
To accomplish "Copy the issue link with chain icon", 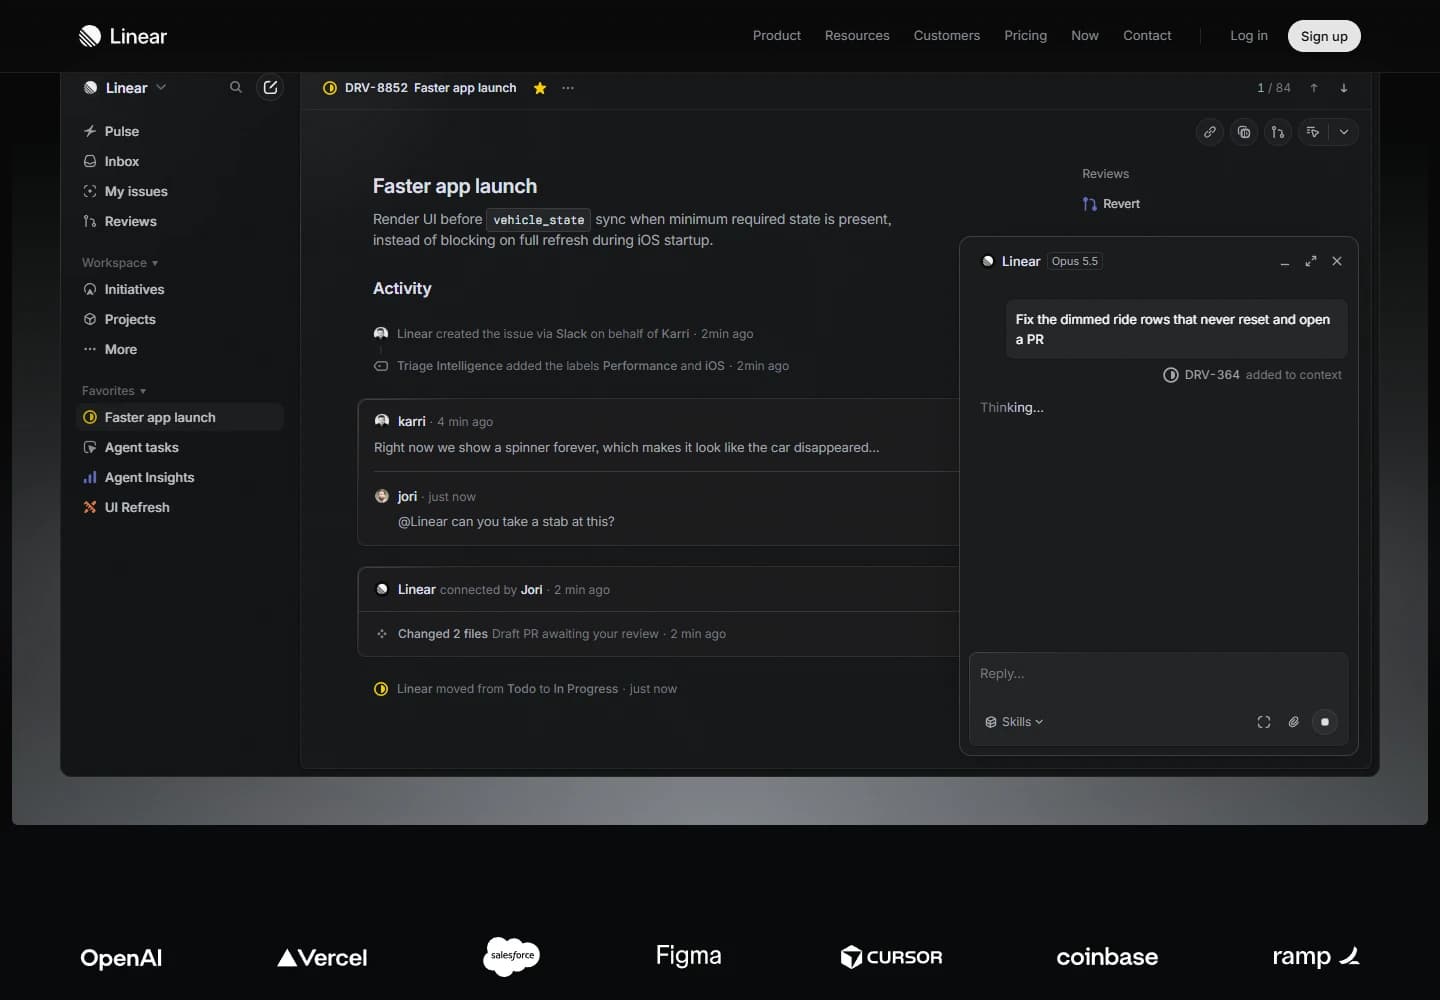I will pyautogui.click(x=1210, y=132).
